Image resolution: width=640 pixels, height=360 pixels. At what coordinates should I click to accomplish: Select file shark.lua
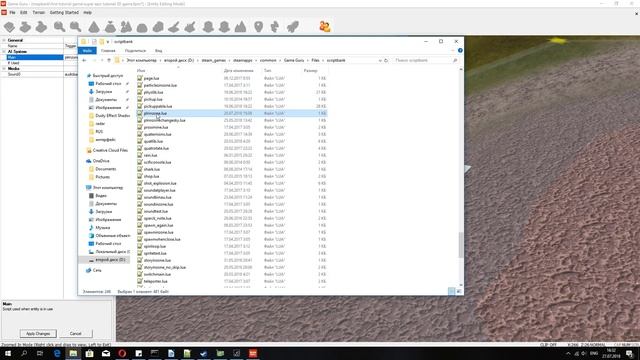click(x=151, y=169)
